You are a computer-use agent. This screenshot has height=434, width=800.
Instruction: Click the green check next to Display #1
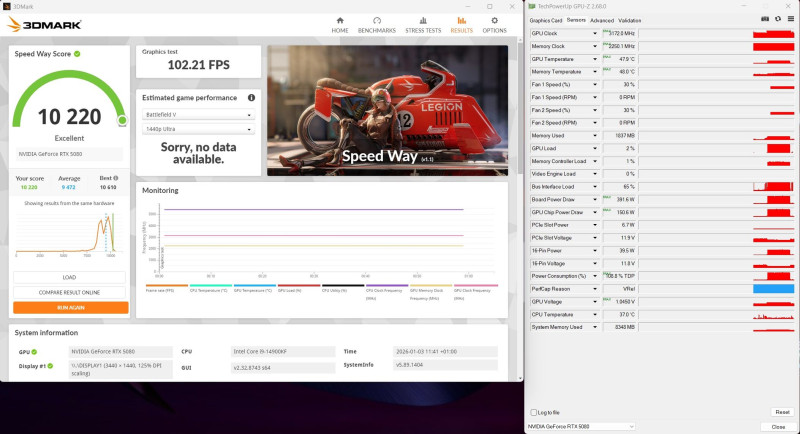(x=50, y=366)
